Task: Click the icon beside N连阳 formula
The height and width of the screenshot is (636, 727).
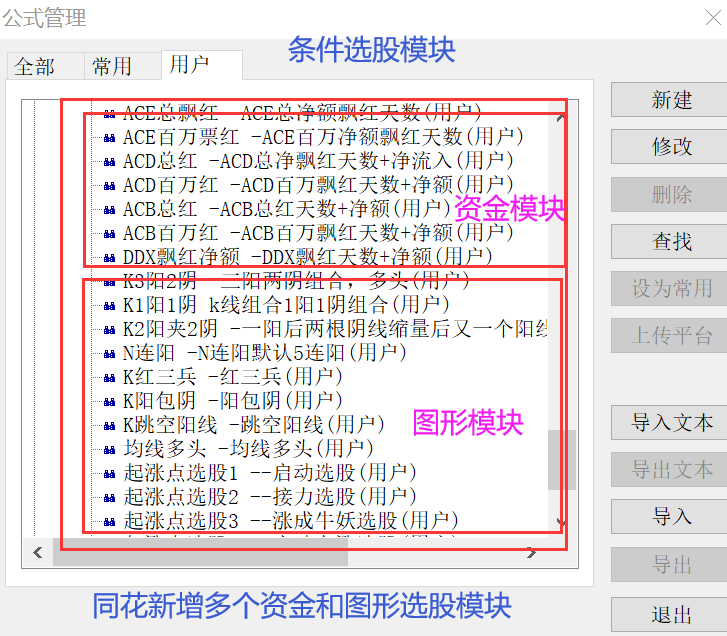Action: pos(109,354)
